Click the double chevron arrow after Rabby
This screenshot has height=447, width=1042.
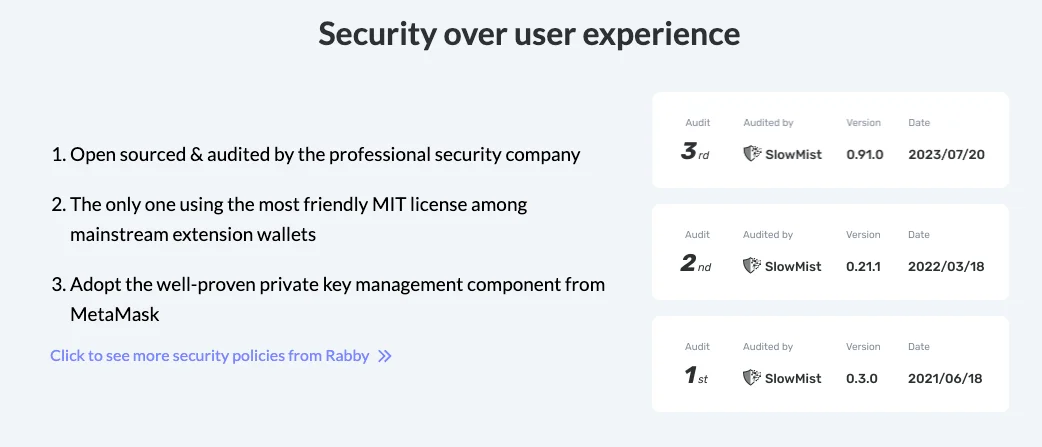(x=385, y=356)
